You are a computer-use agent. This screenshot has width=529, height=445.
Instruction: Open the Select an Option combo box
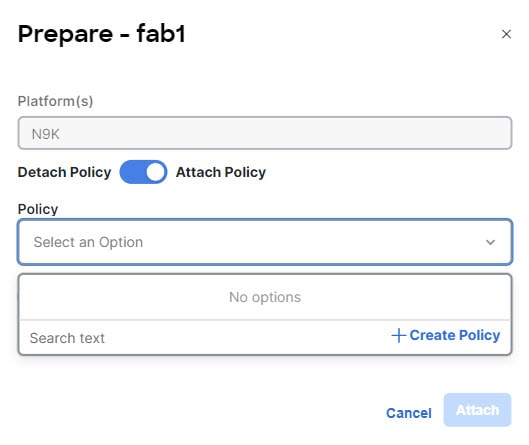[265, 242]
